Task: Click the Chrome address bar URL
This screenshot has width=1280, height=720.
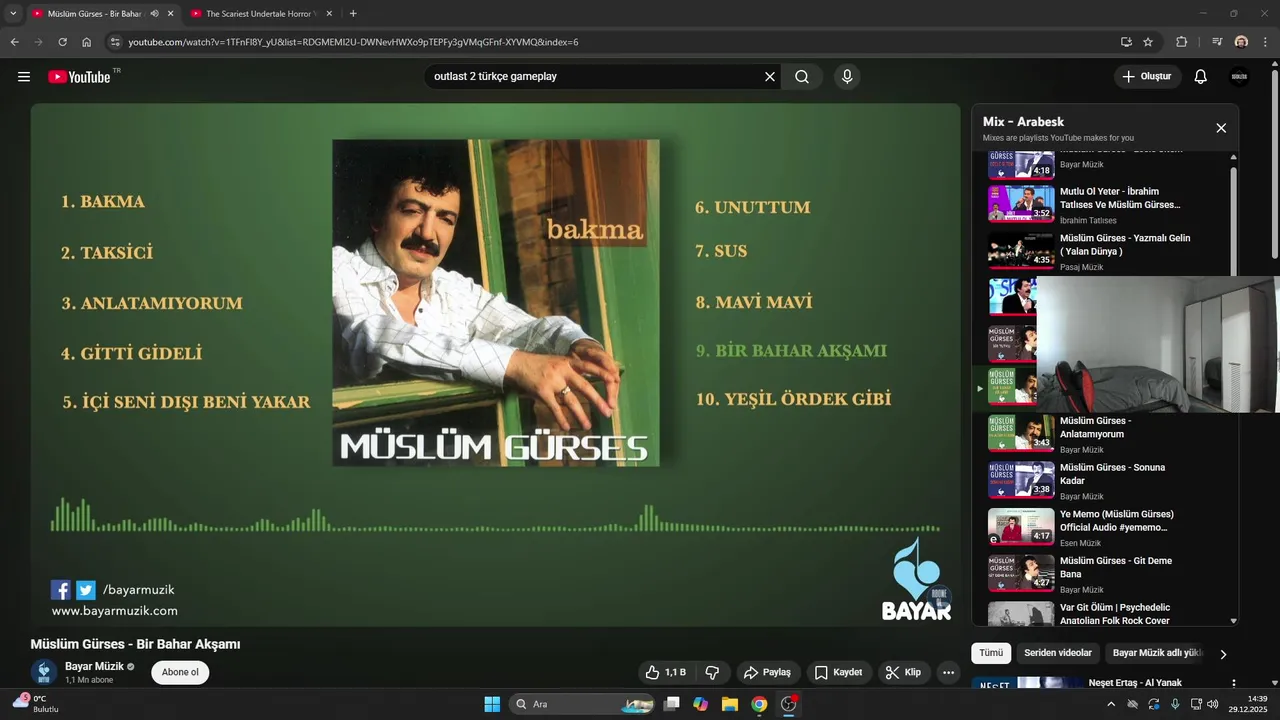Action: pos(353,42)
